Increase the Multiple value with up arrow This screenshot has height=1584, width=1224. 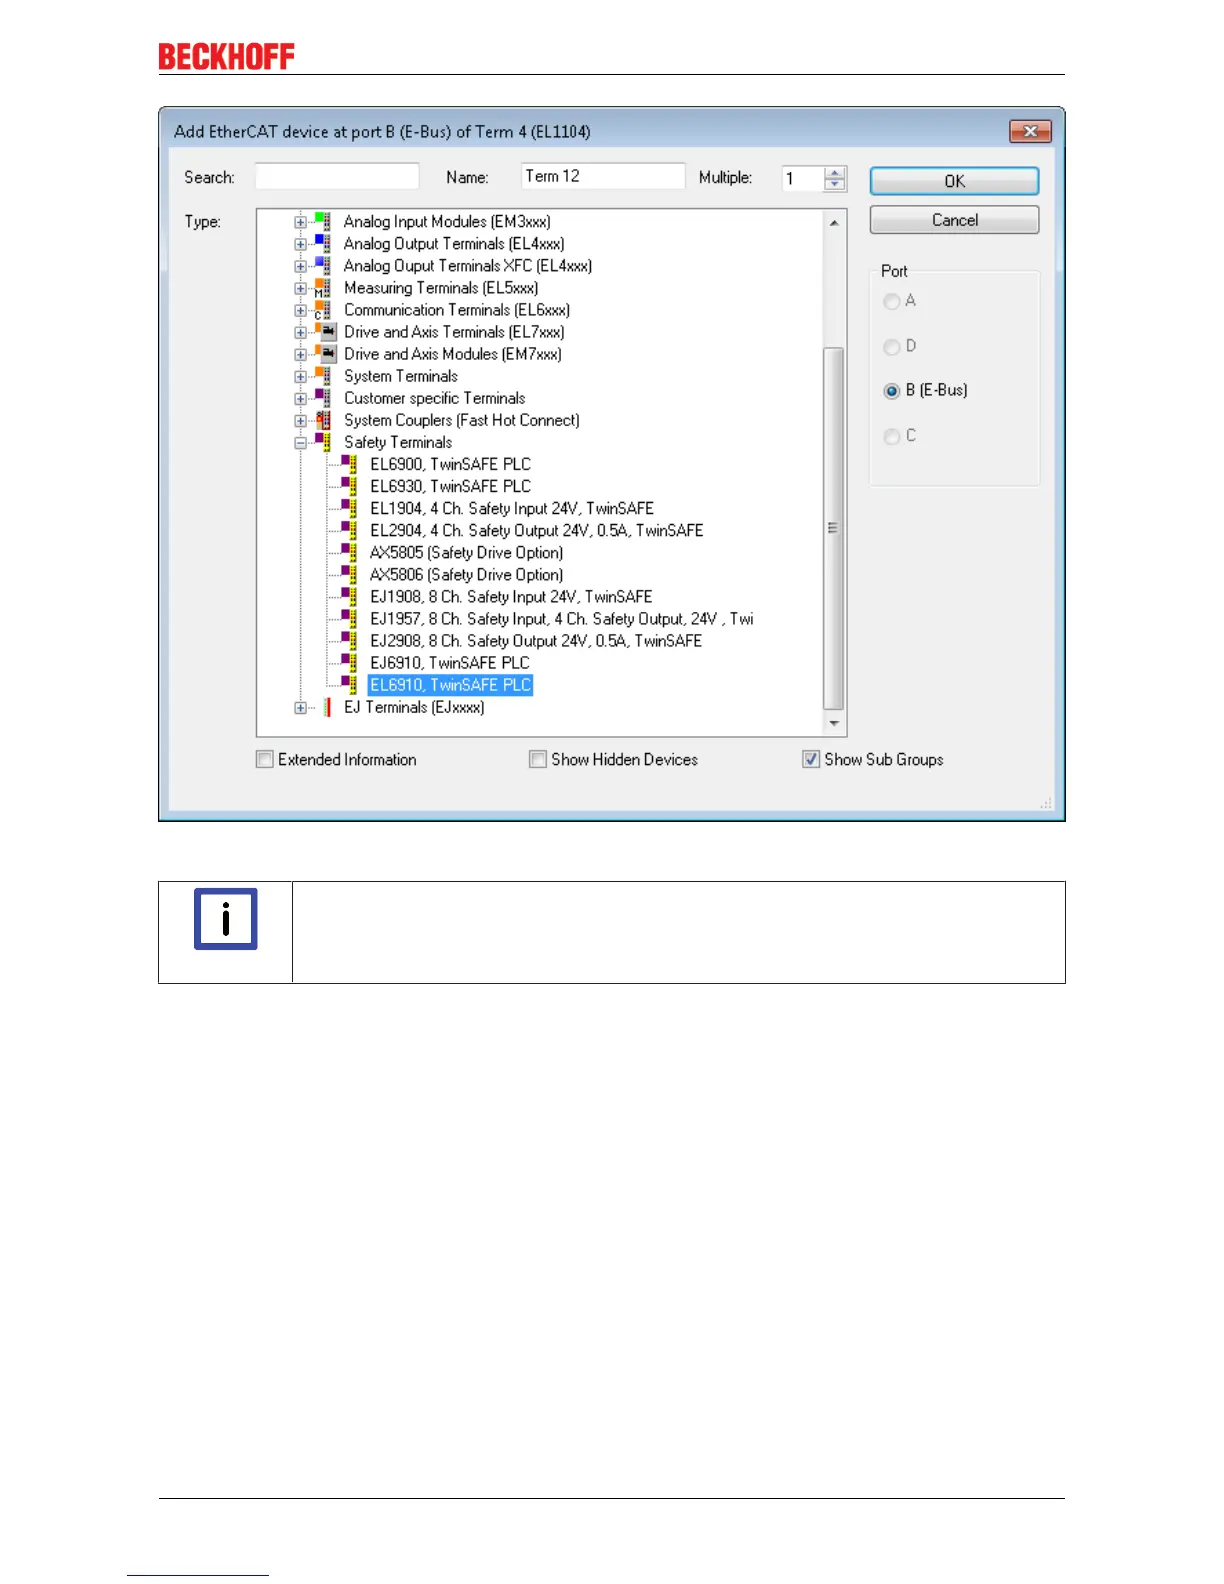[x=835, y=173]
